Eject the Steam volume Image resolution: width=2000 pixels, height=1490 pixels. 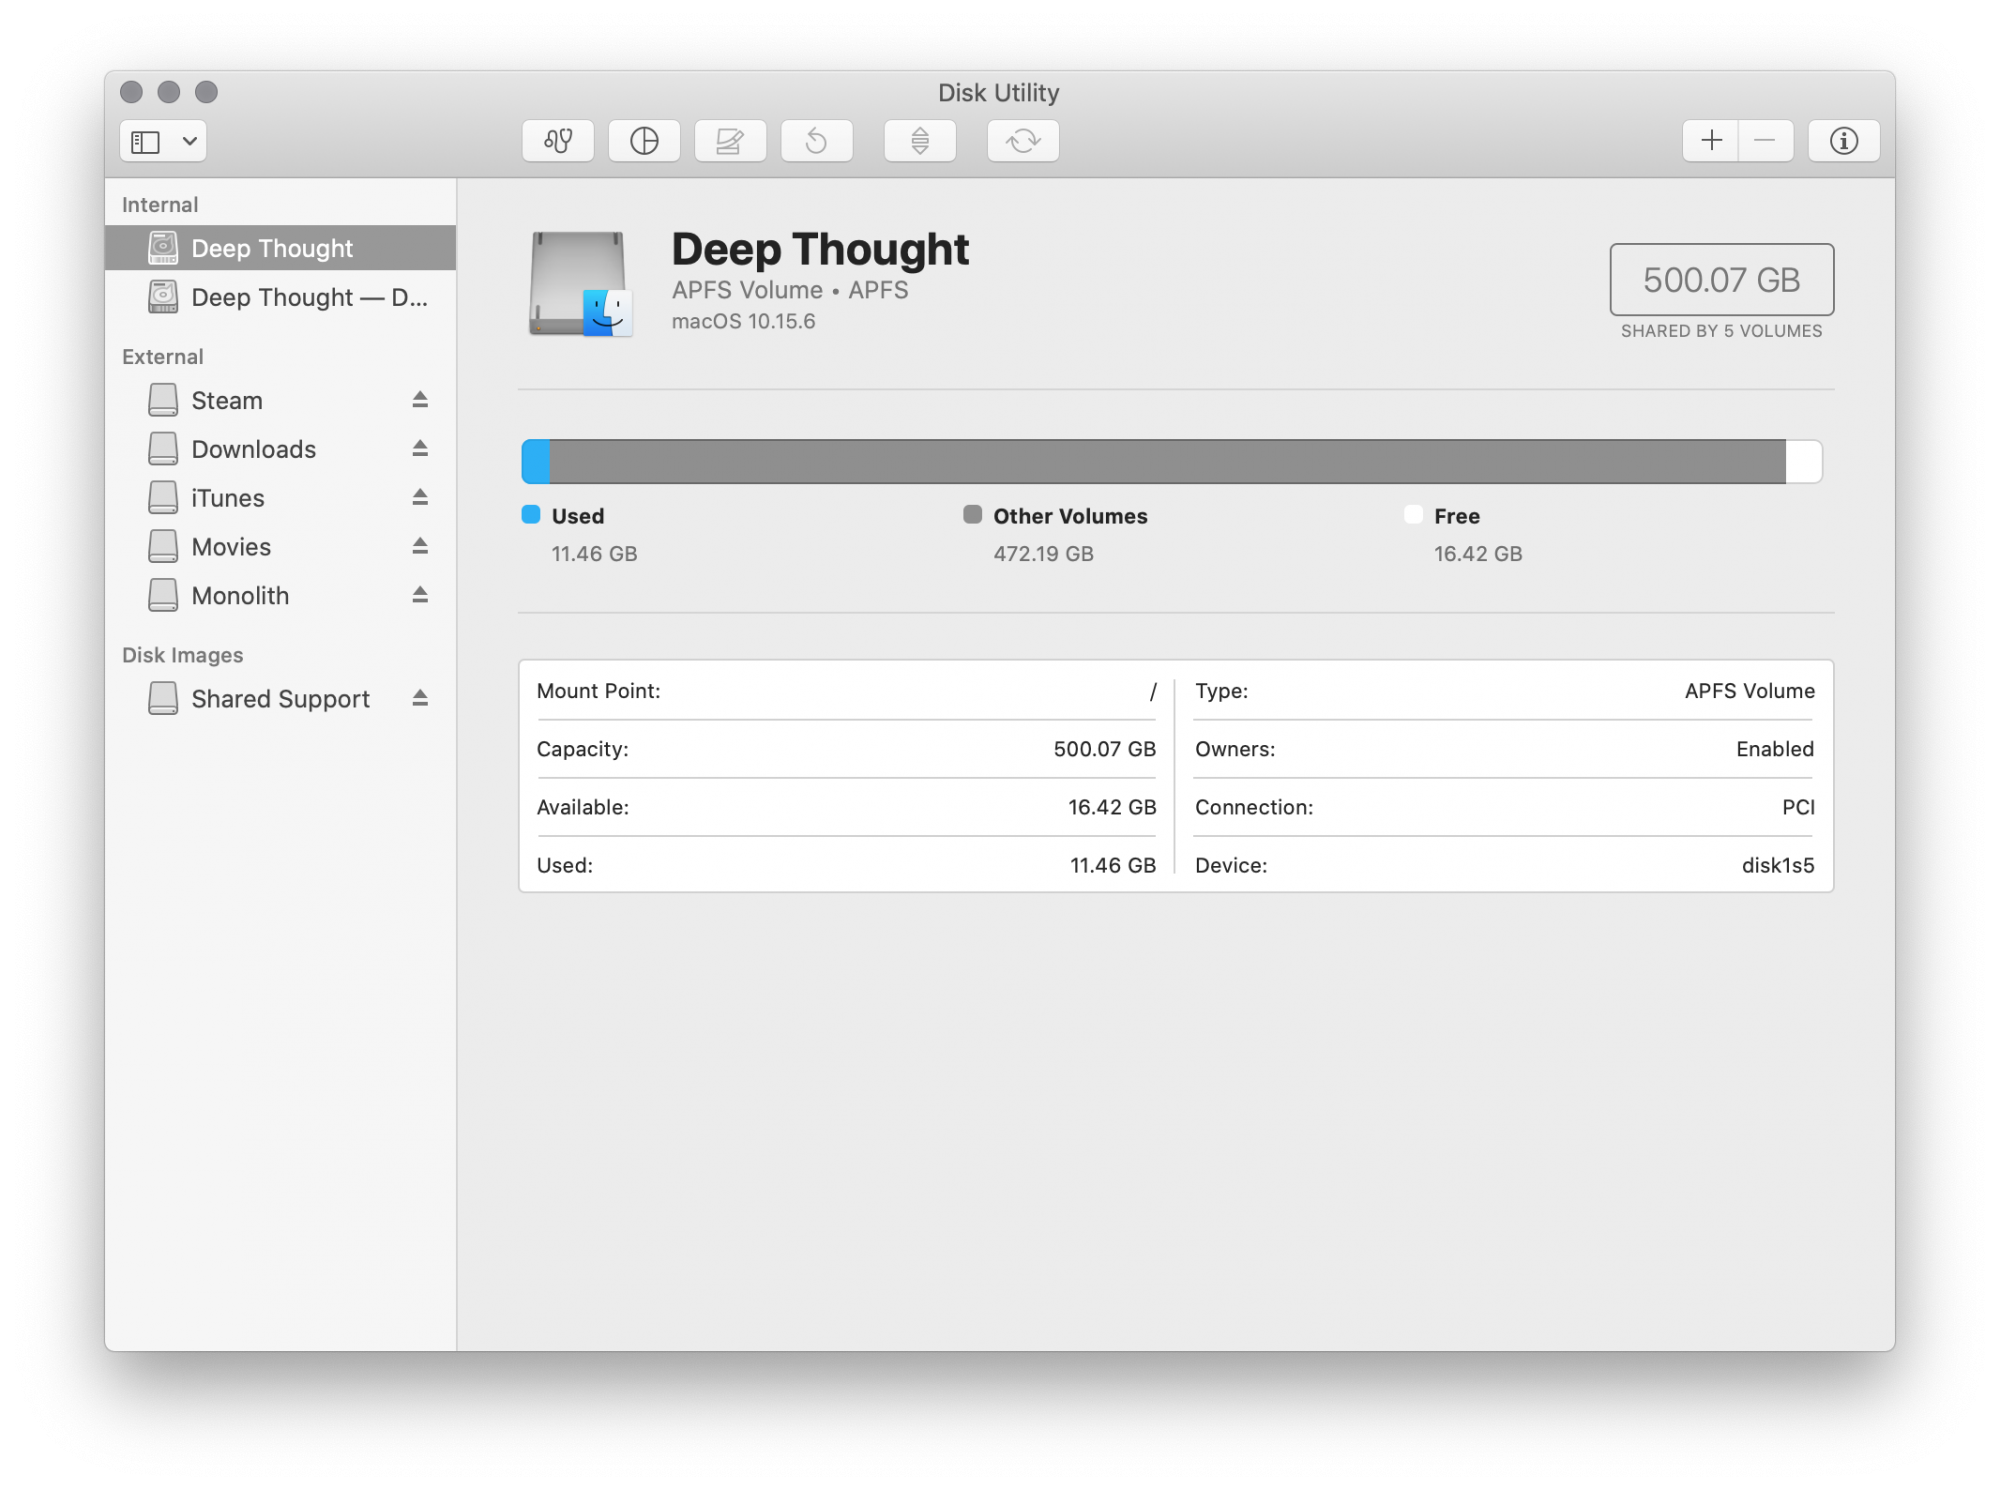point(420,400)
